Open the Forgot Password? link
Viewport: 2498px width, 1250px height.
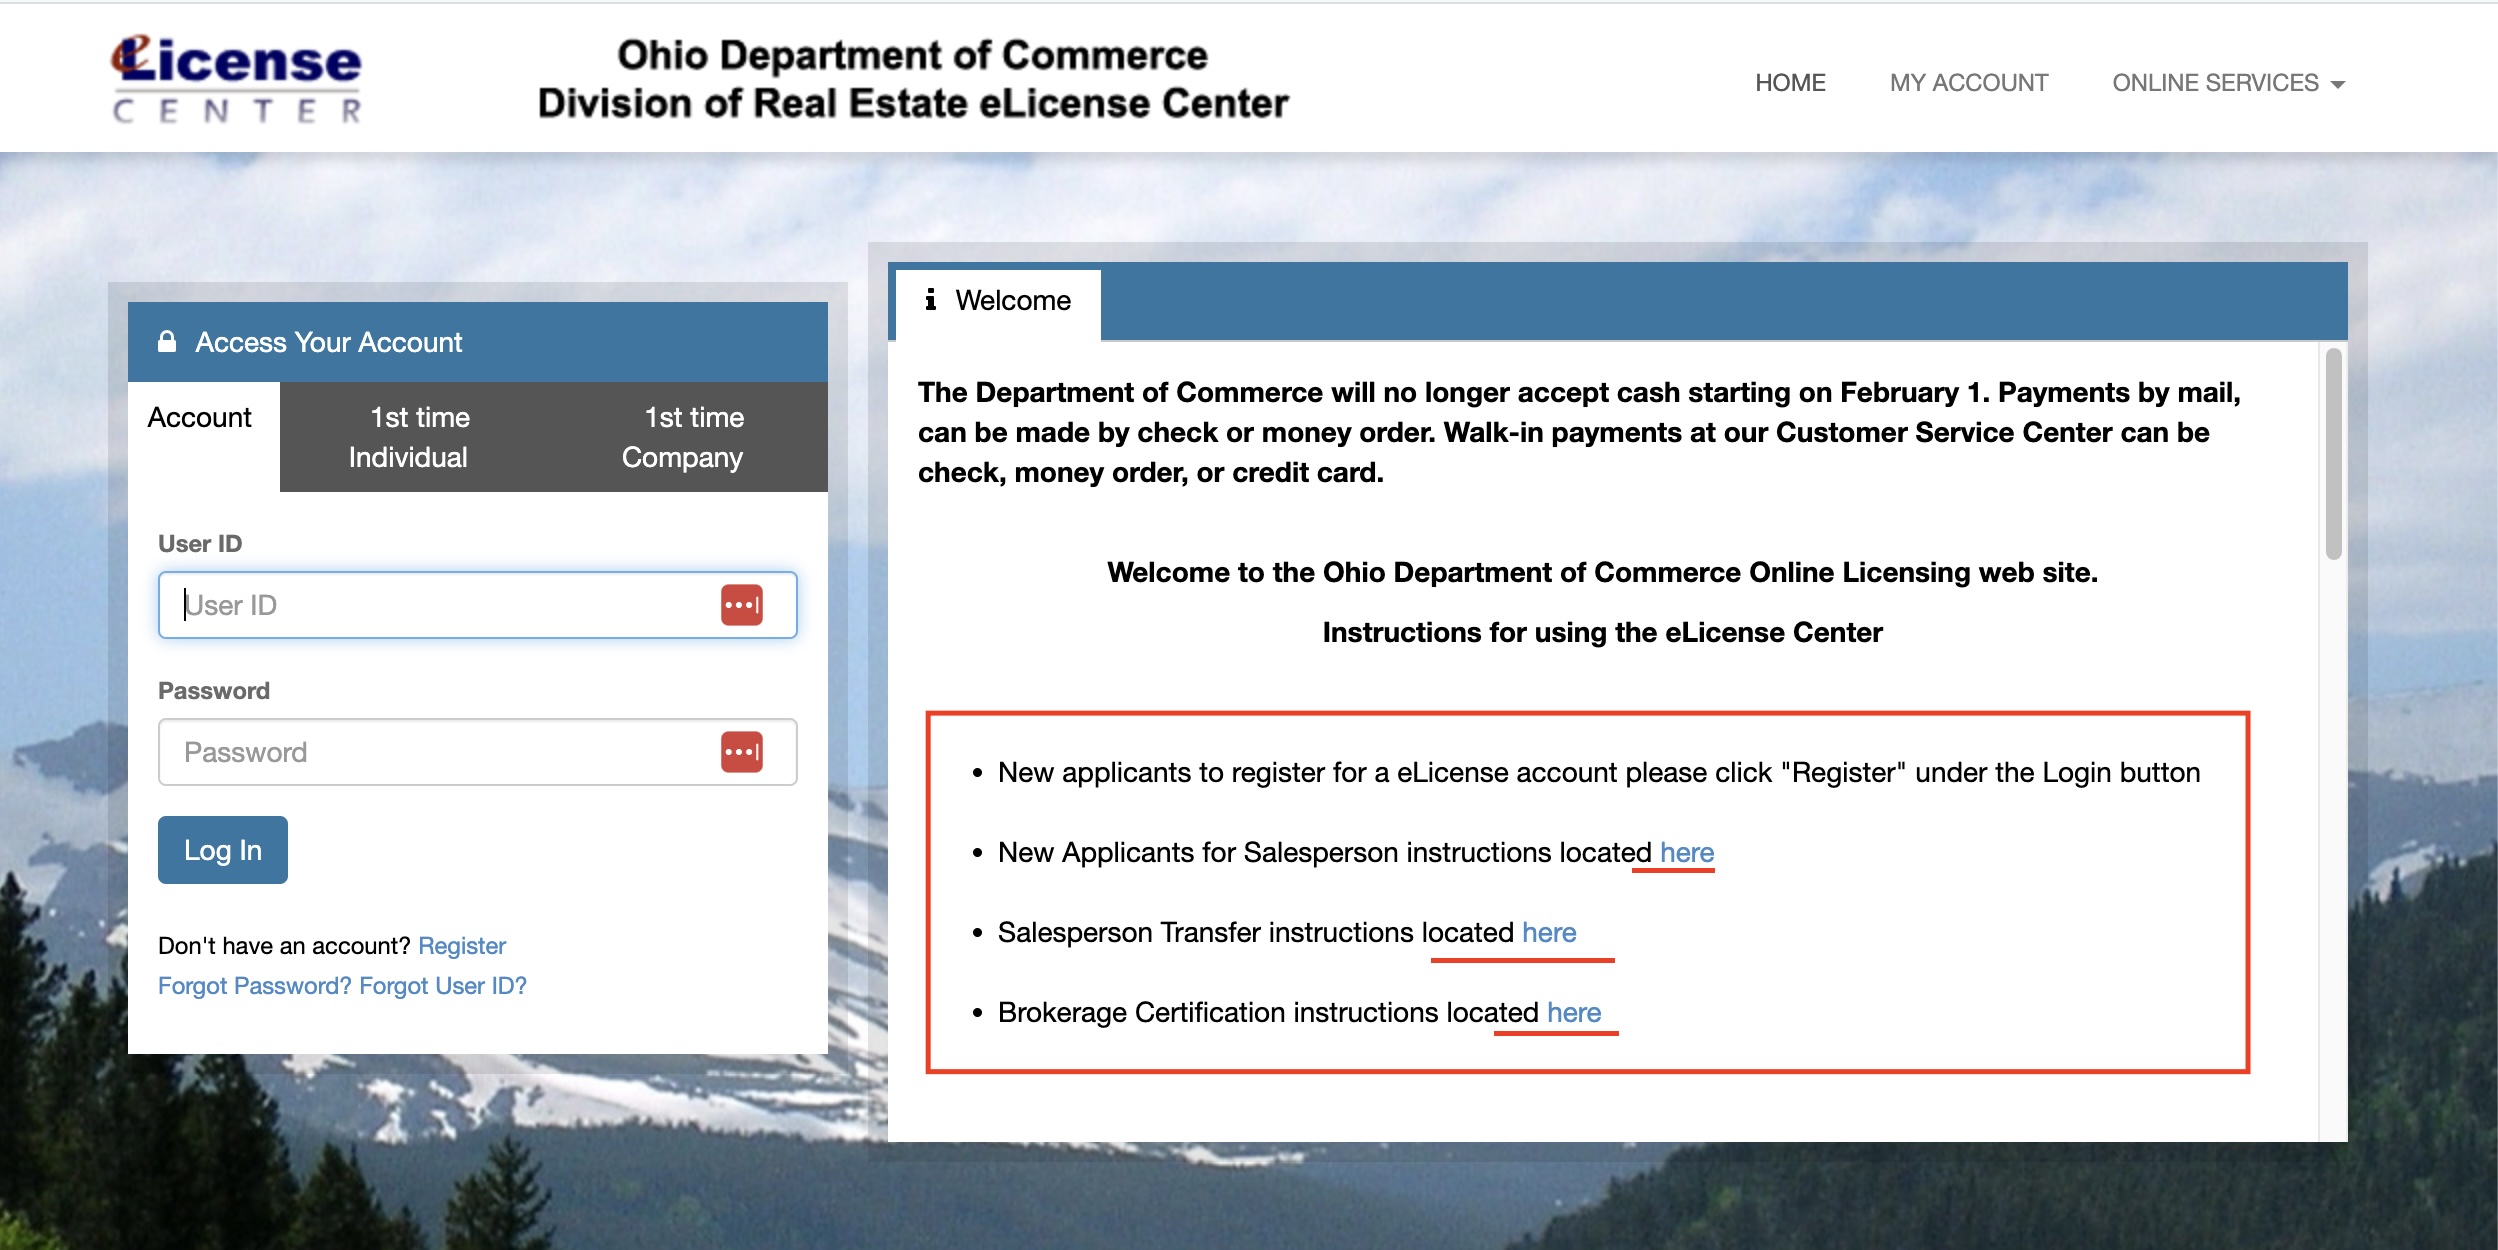click(253, 985)
